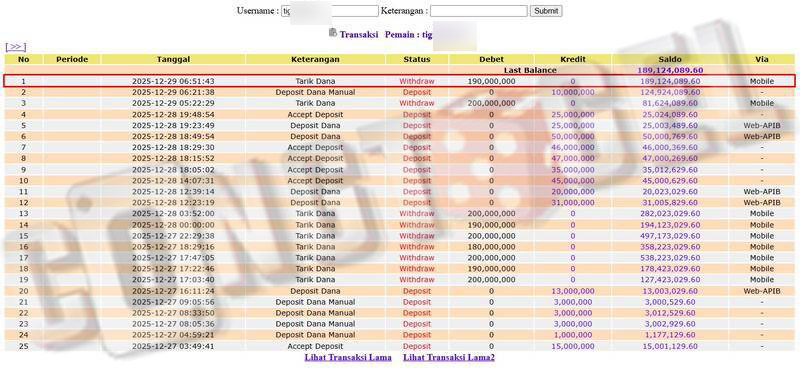
Task: Click the Last Balance label
Action: (530, 70)
